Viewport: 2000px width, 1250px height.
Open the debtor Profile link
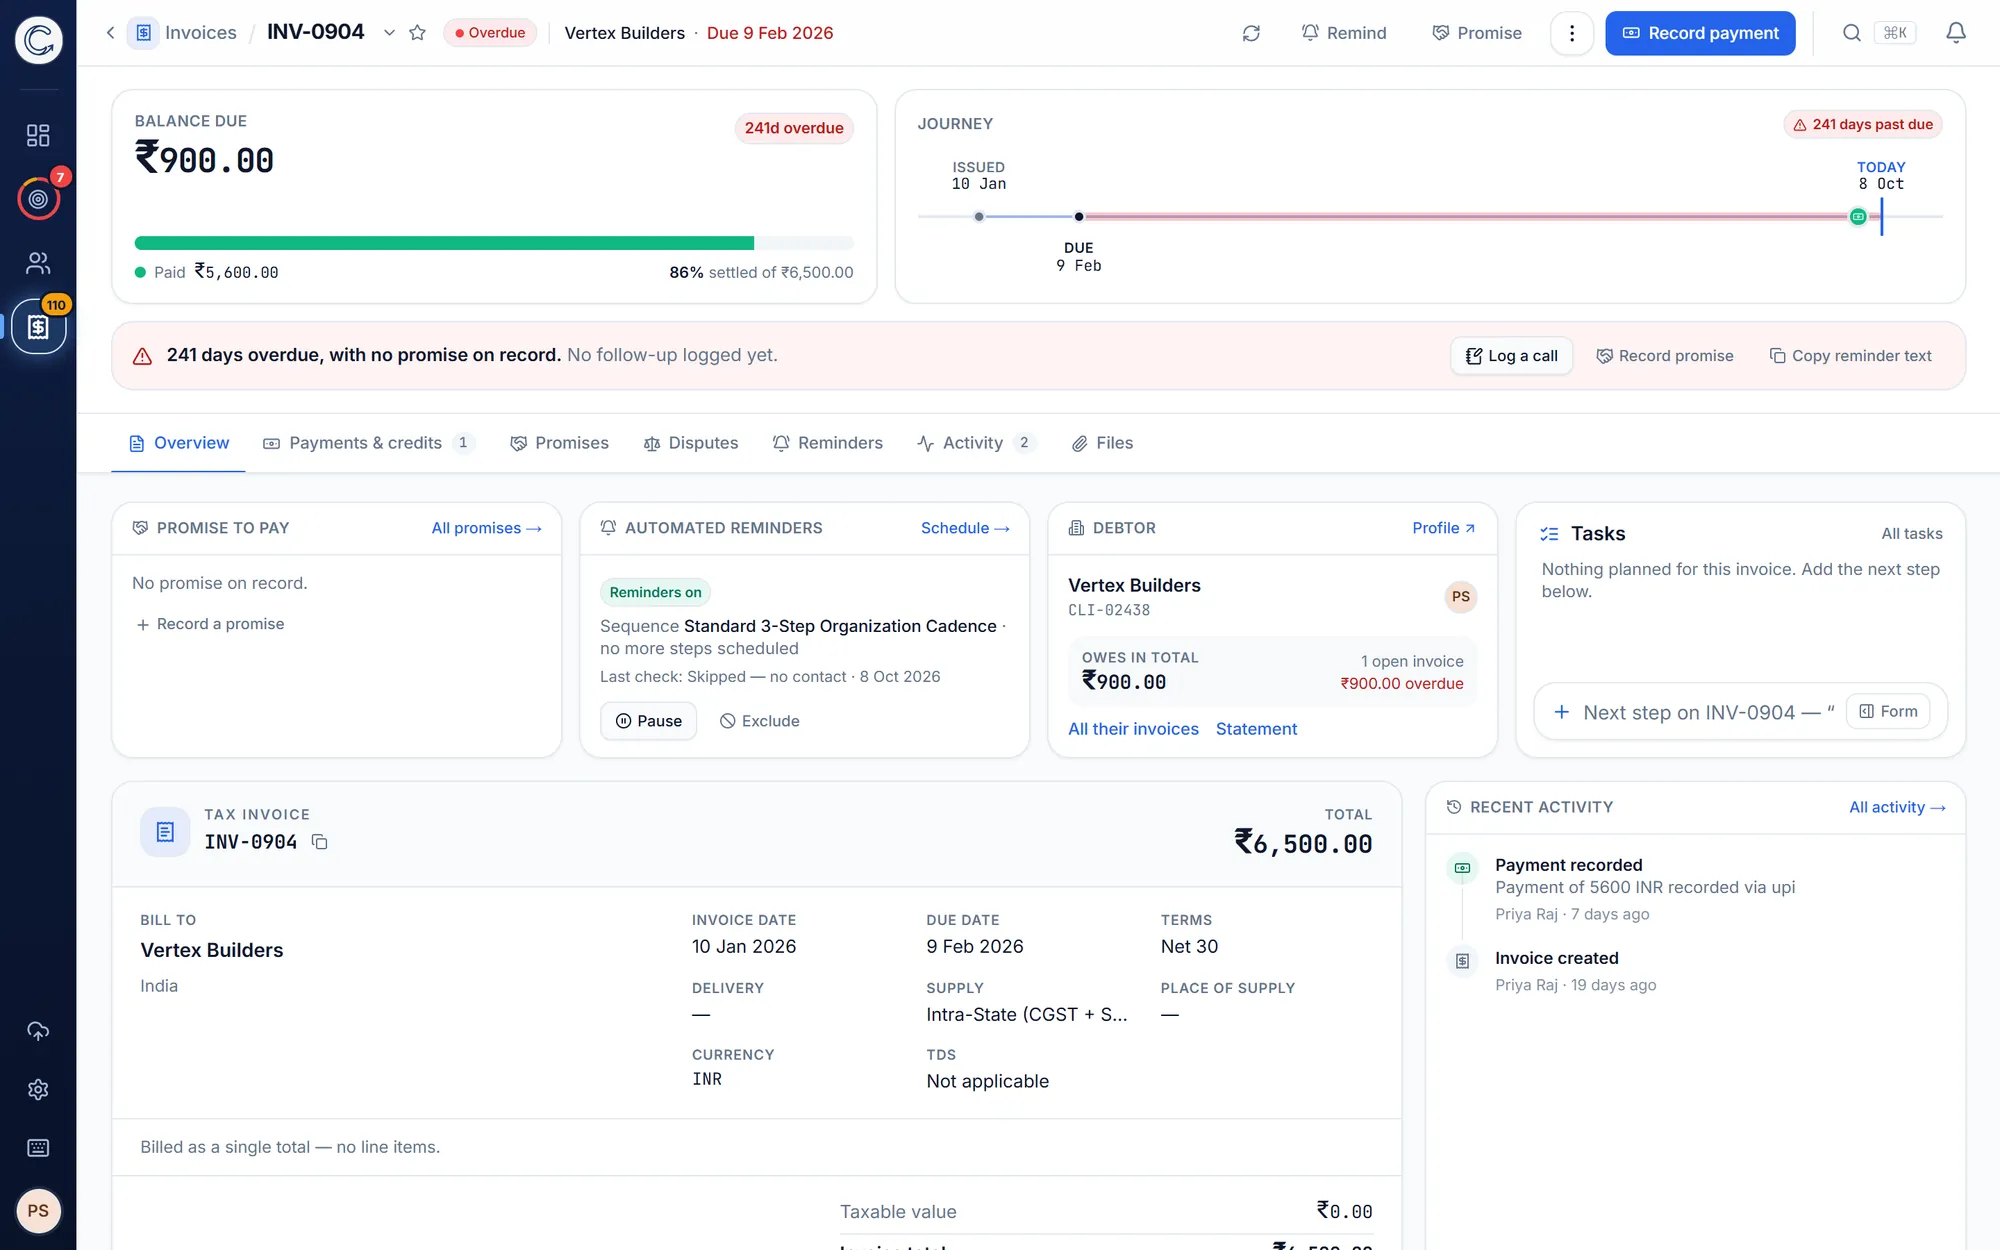[x=1443, y=528]
